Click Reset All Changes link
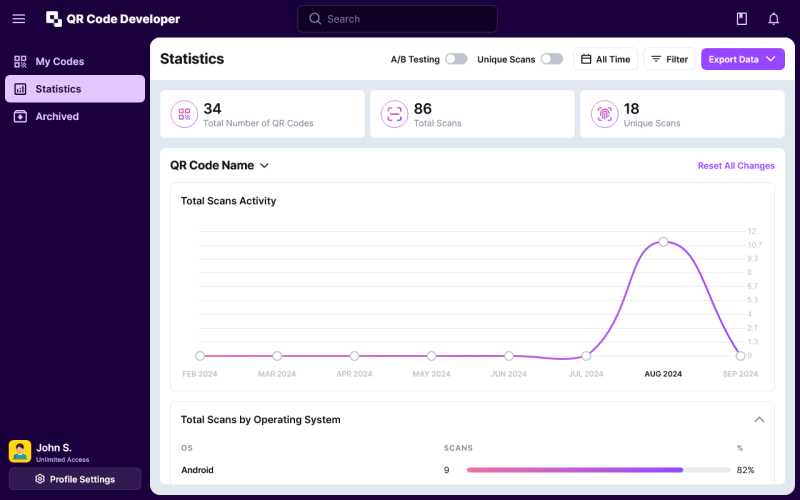Screen dimensions: 800x500 pyautogui.click(x=735, y=166)
